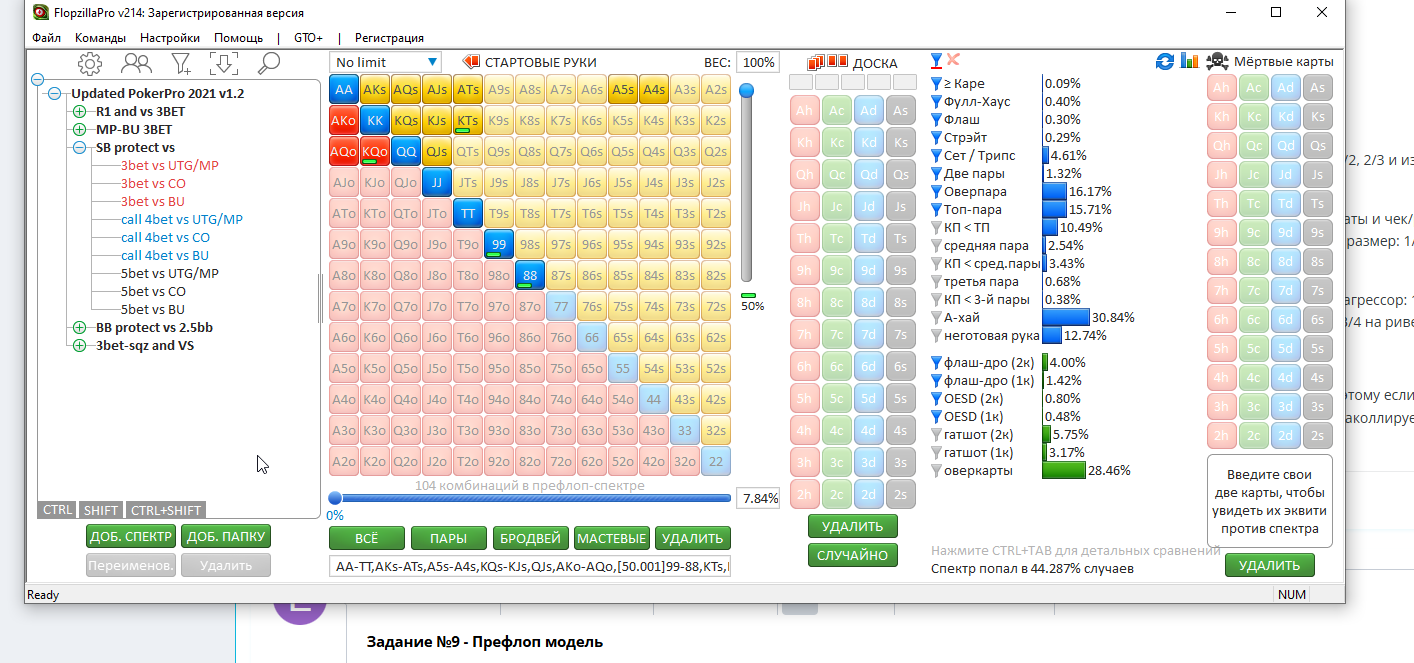The image size is (1414, 663).
Task: Click the magnifying glass search icon
Action: click(268, 64)
